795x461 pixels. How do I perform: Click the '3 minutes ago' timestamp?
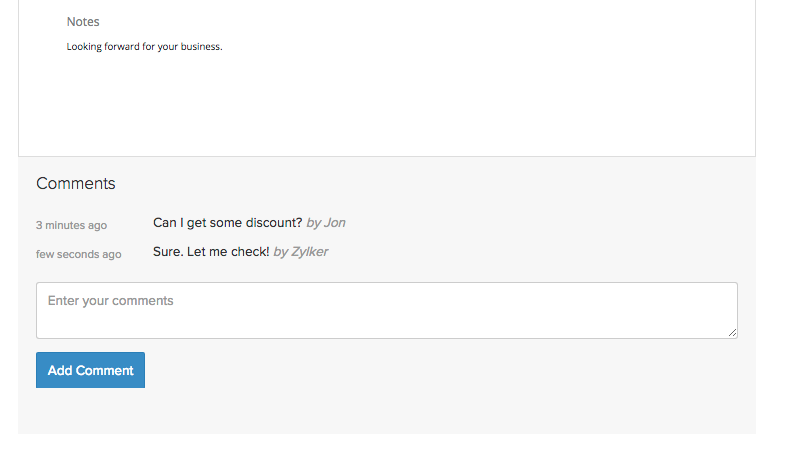pos(71,226)
